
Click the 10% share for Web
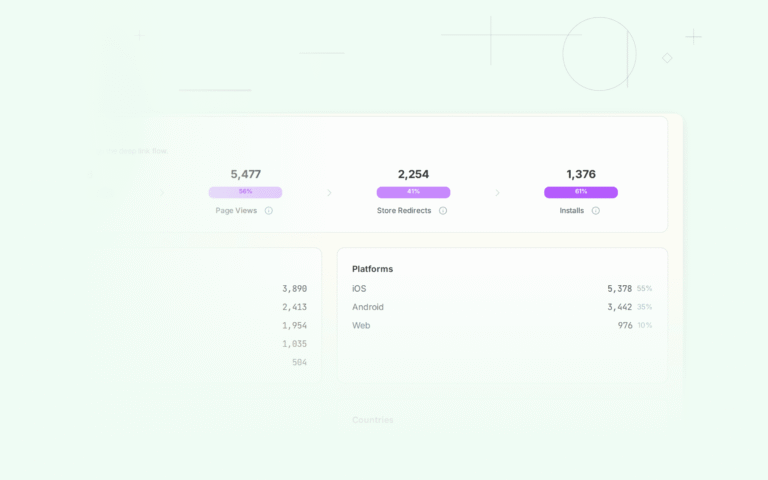(x=645, y=325)
